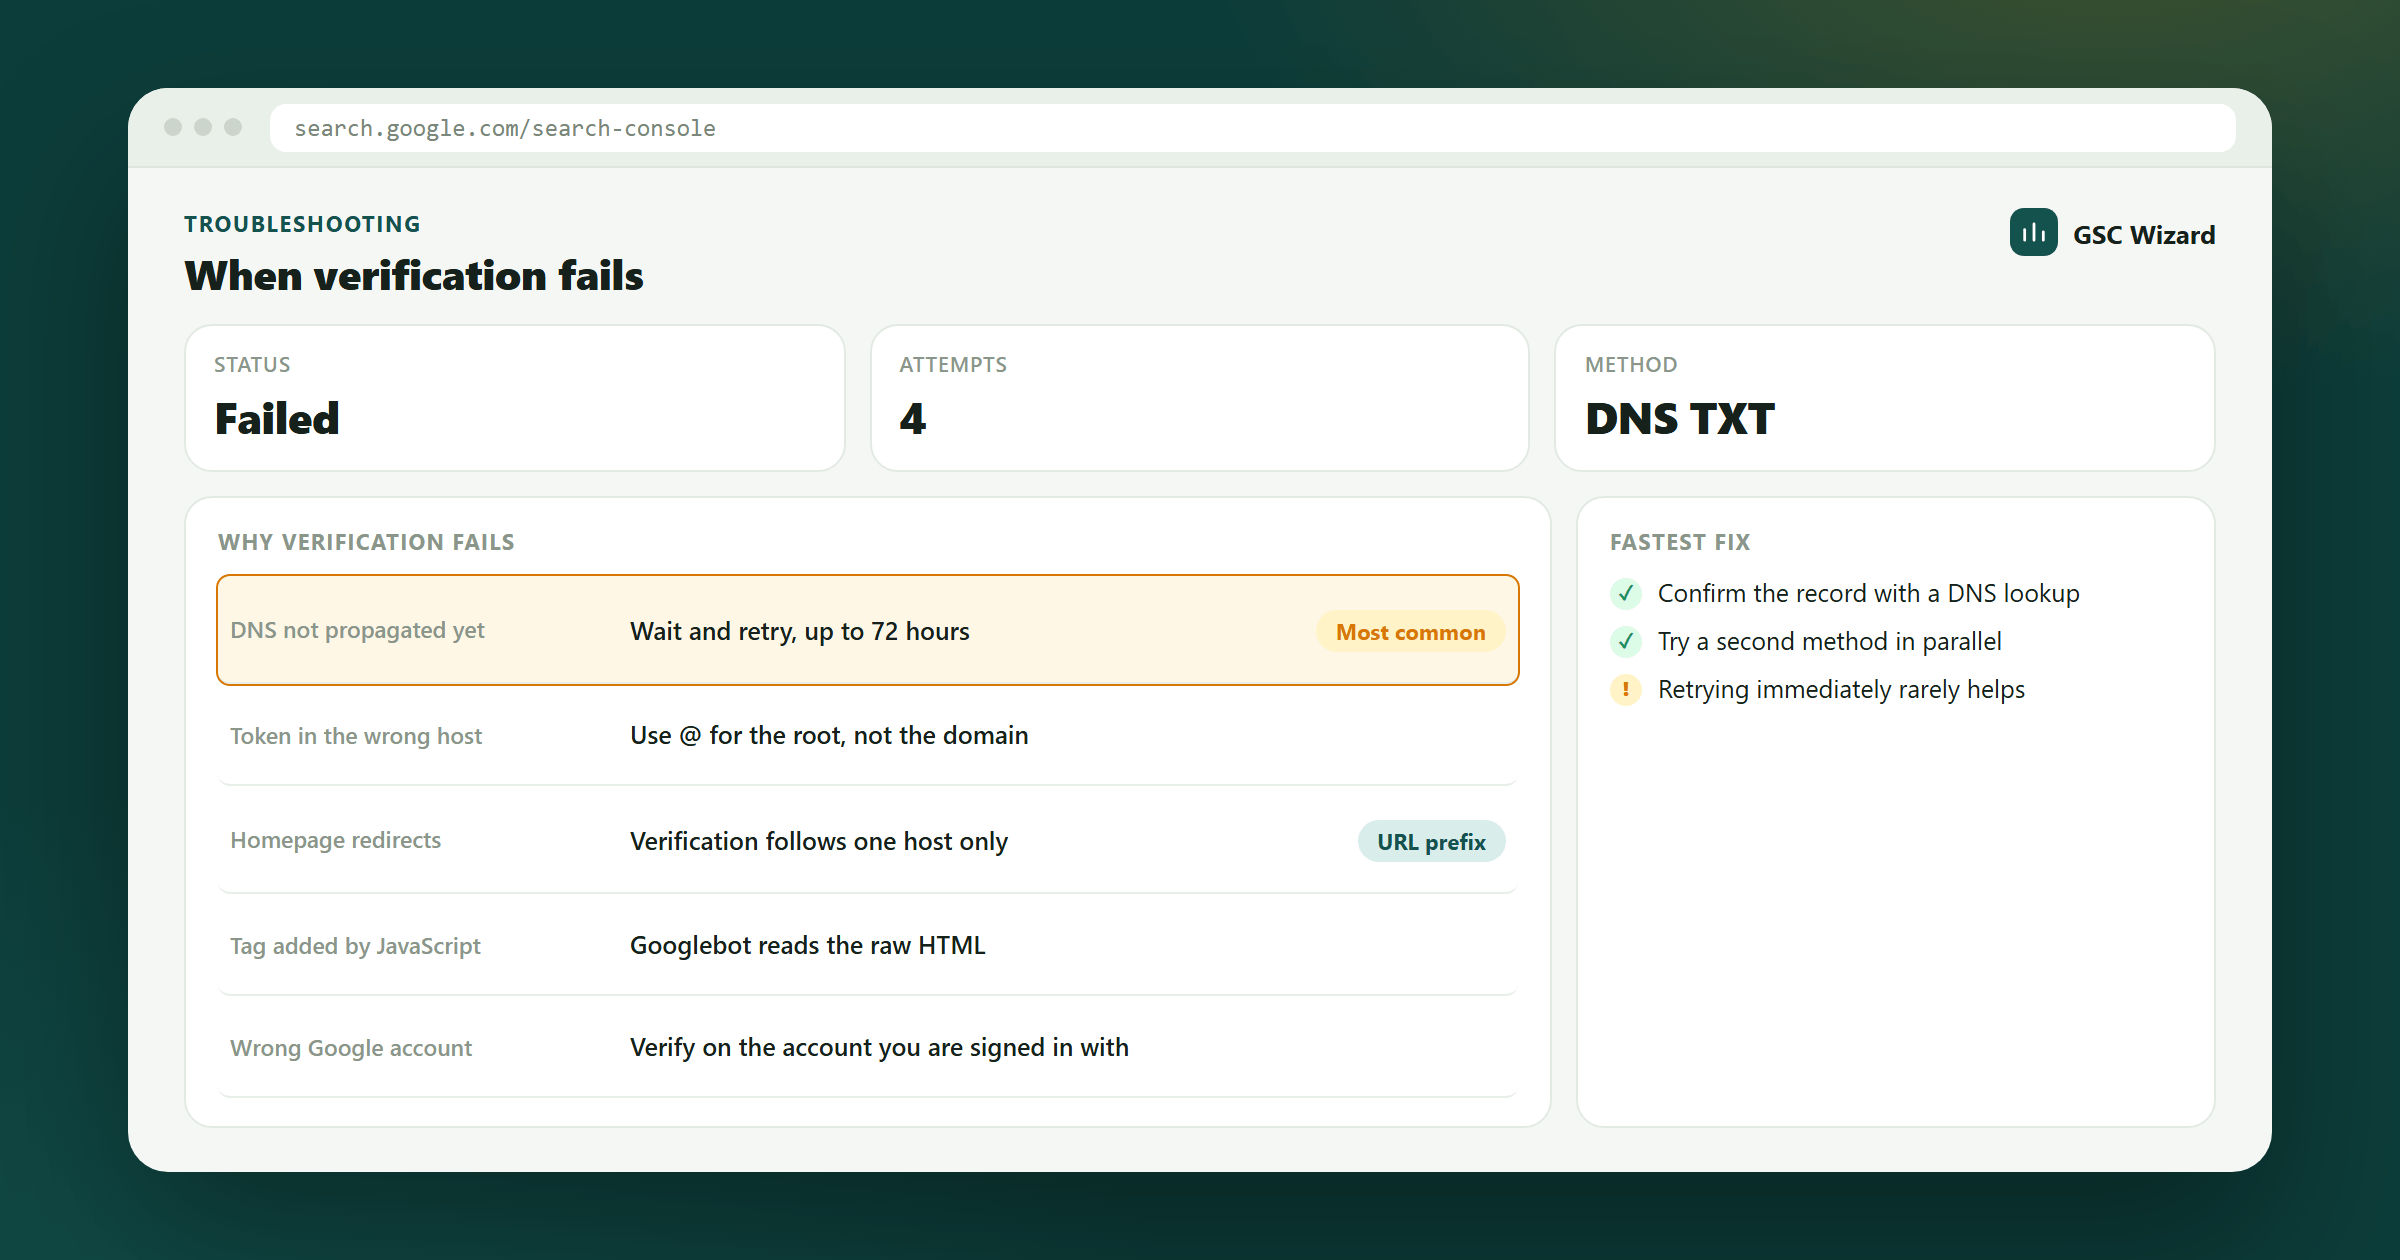Click the 'Failed' status value

[x=277, y=419]
